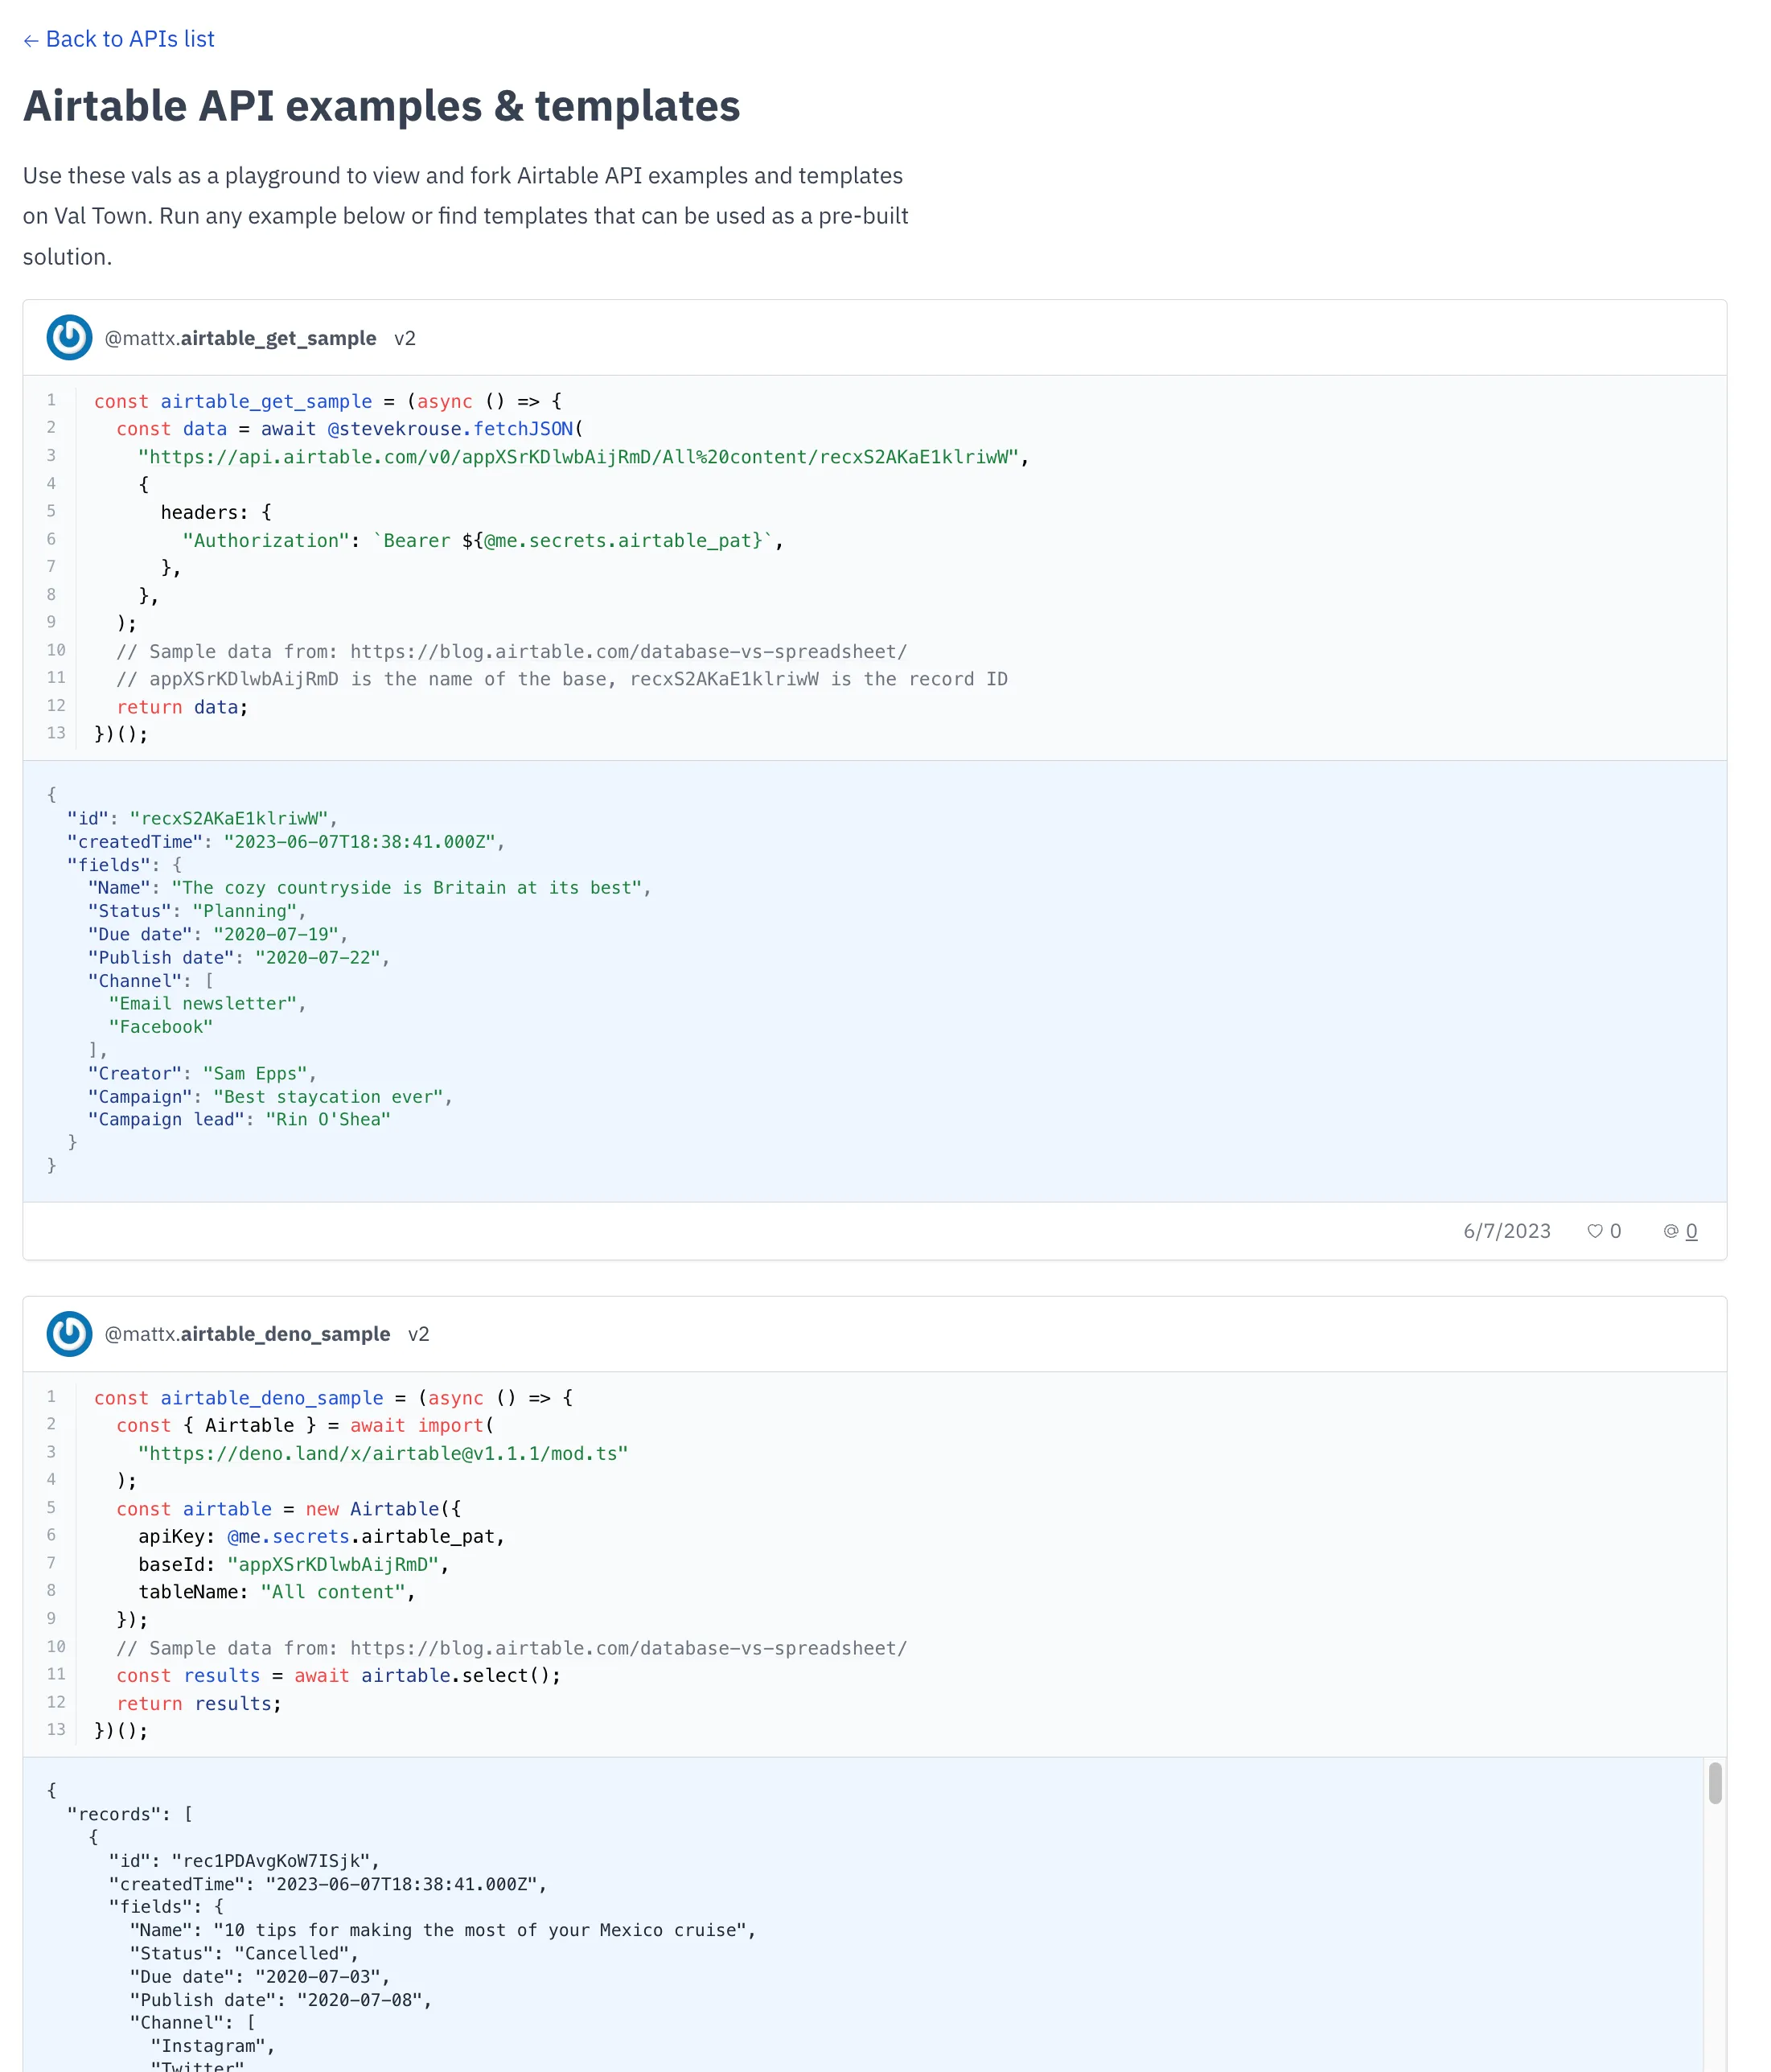Click the @me.secrets.airtable_pat reference on line 6
The width and height of the screenshot is (1771, 2072).
(618, 540)
